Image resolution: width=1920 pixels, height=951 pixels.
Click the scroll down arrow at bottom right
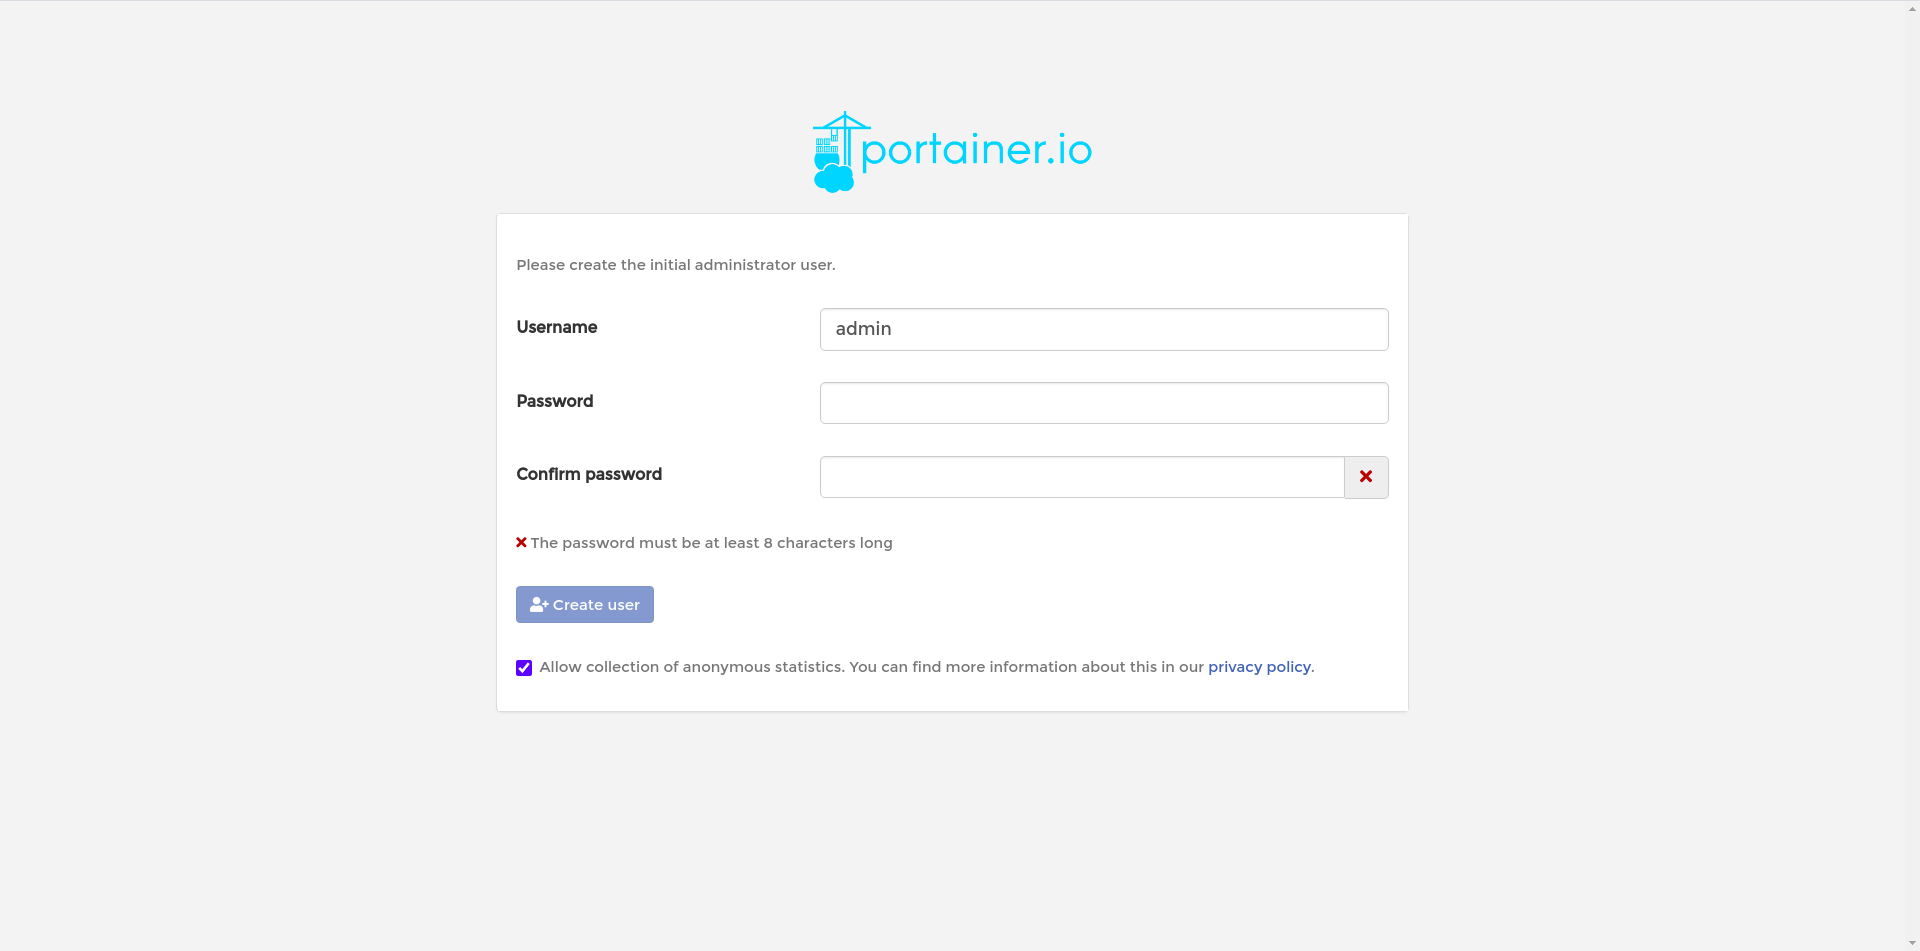point(1912,943)
